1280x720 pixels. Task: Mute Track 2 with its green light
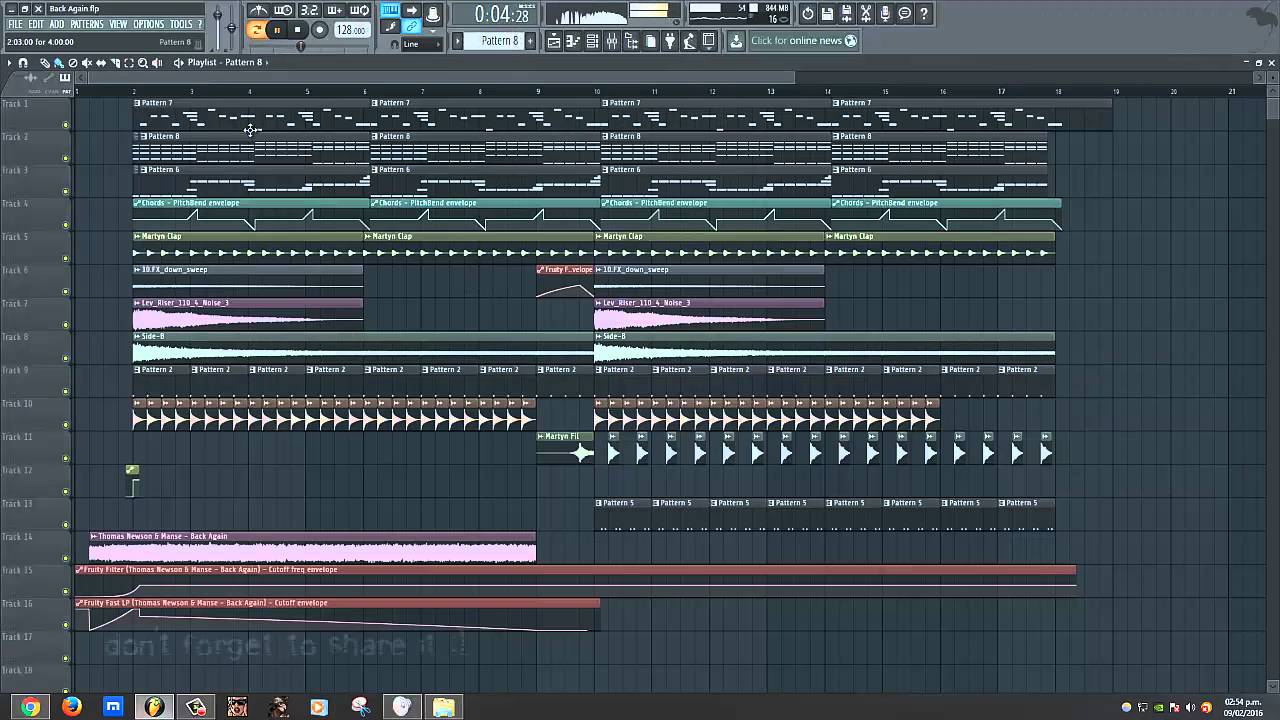point(66,158)
